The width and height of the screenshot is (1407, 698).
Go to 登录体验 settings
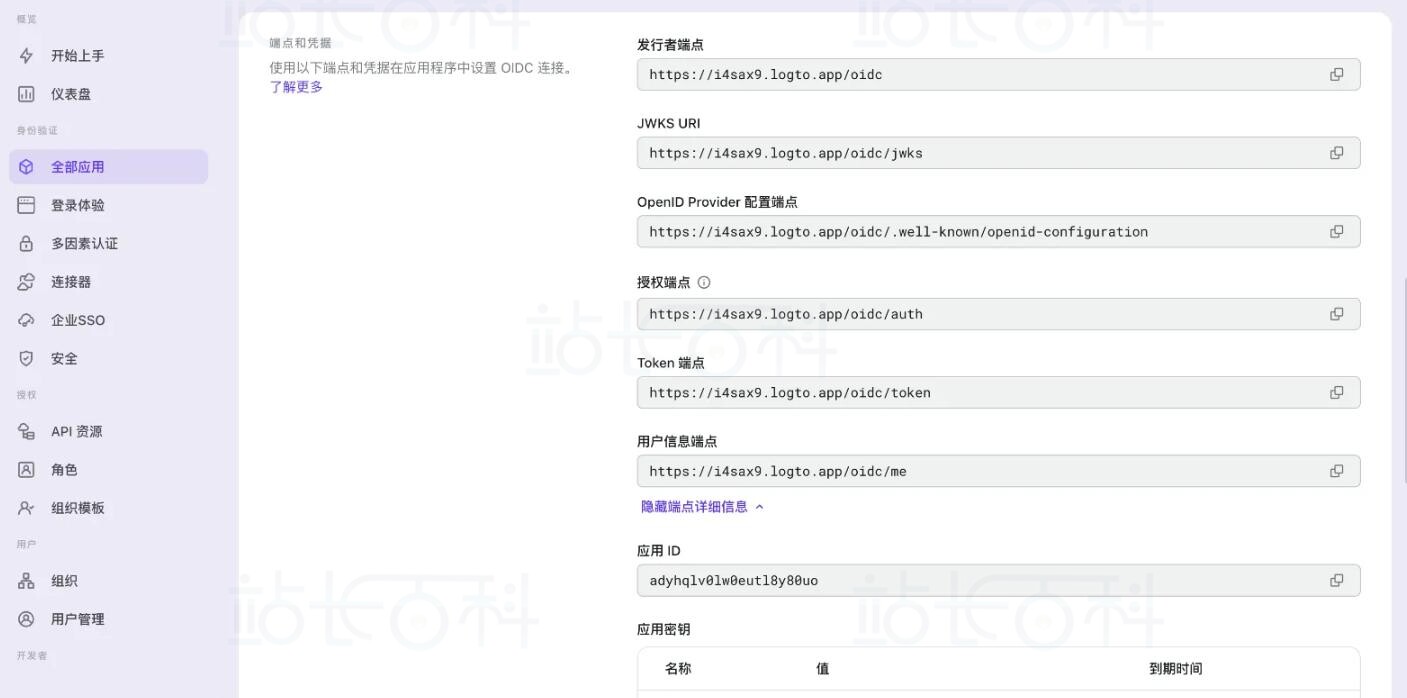coord(108,205)
